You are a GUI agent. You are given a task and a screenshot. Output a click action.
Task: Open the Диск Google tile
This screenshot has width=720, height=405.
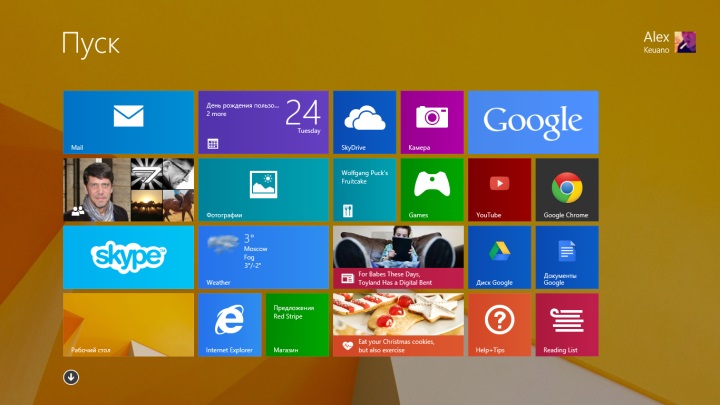coord(499,257)
